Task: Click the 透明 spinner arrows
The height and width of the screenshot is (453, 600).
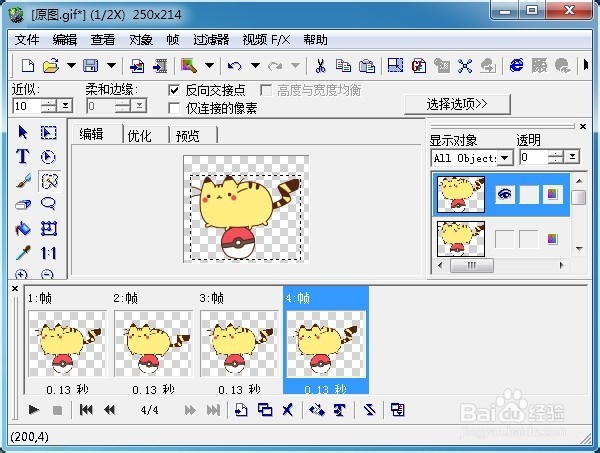Action: (556, 157)
